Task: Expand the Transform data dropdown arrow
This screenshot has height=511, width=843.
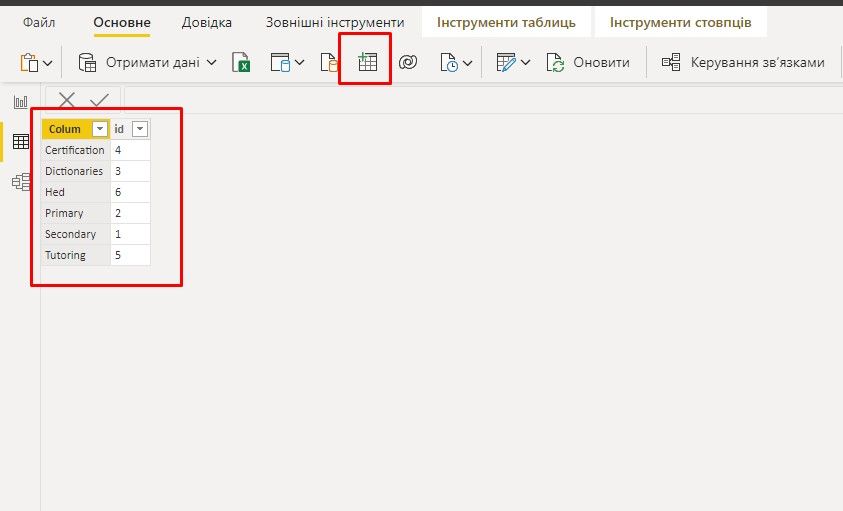Action: point(526,63)
